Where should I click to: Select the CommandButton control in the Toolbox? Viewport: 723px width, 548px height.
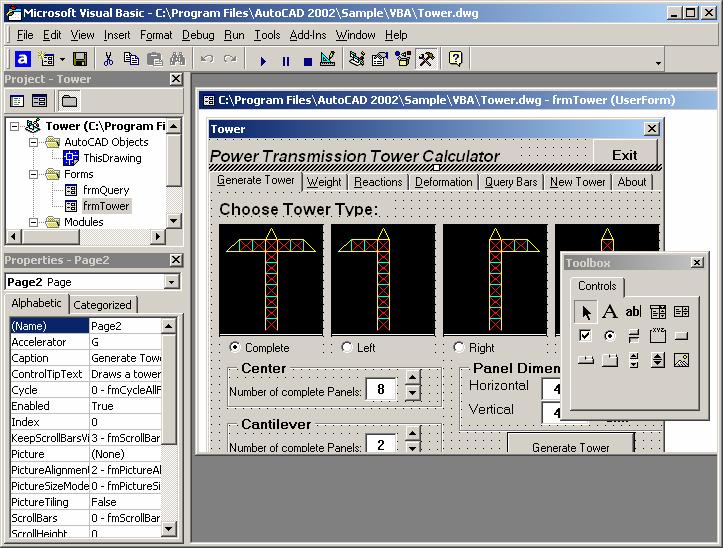tap(682, 336)
